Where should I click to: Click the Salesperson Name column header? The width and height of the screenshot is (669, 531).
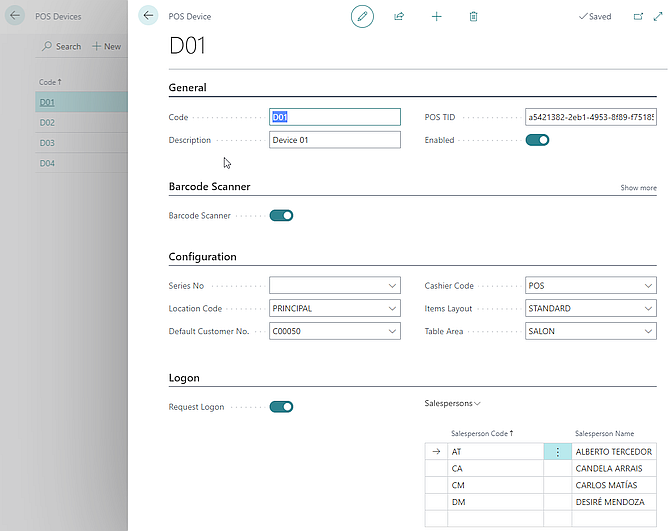[604, 433]
